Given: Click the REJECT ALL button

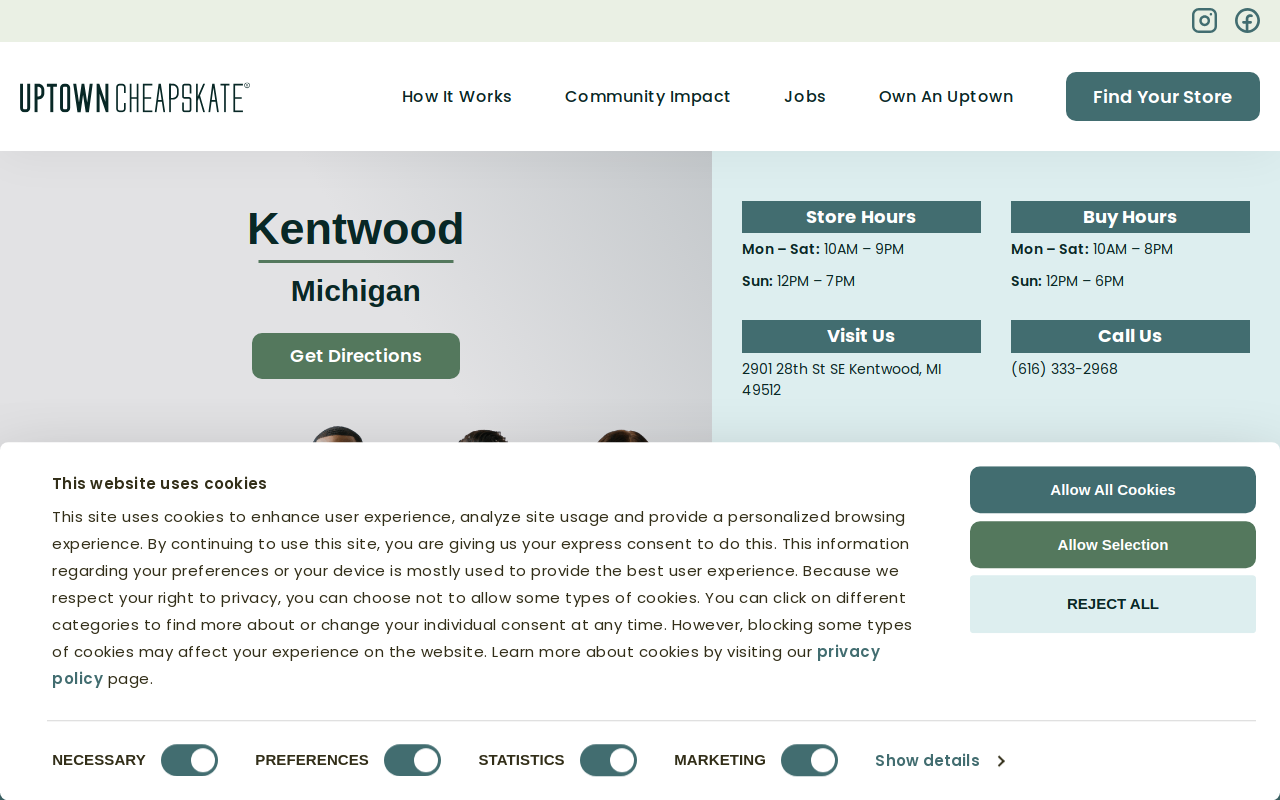Looking at the screenshot, I should (1113, 604).
